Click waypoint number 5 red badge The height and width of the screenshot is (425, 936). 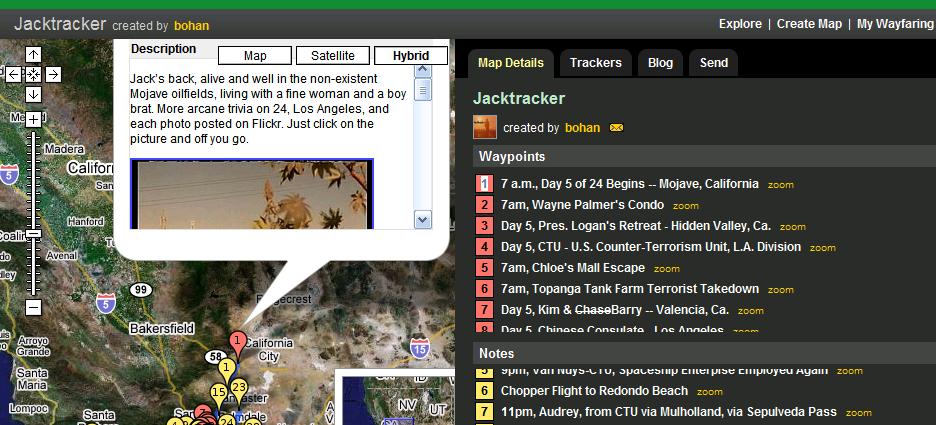coord(485,267)
